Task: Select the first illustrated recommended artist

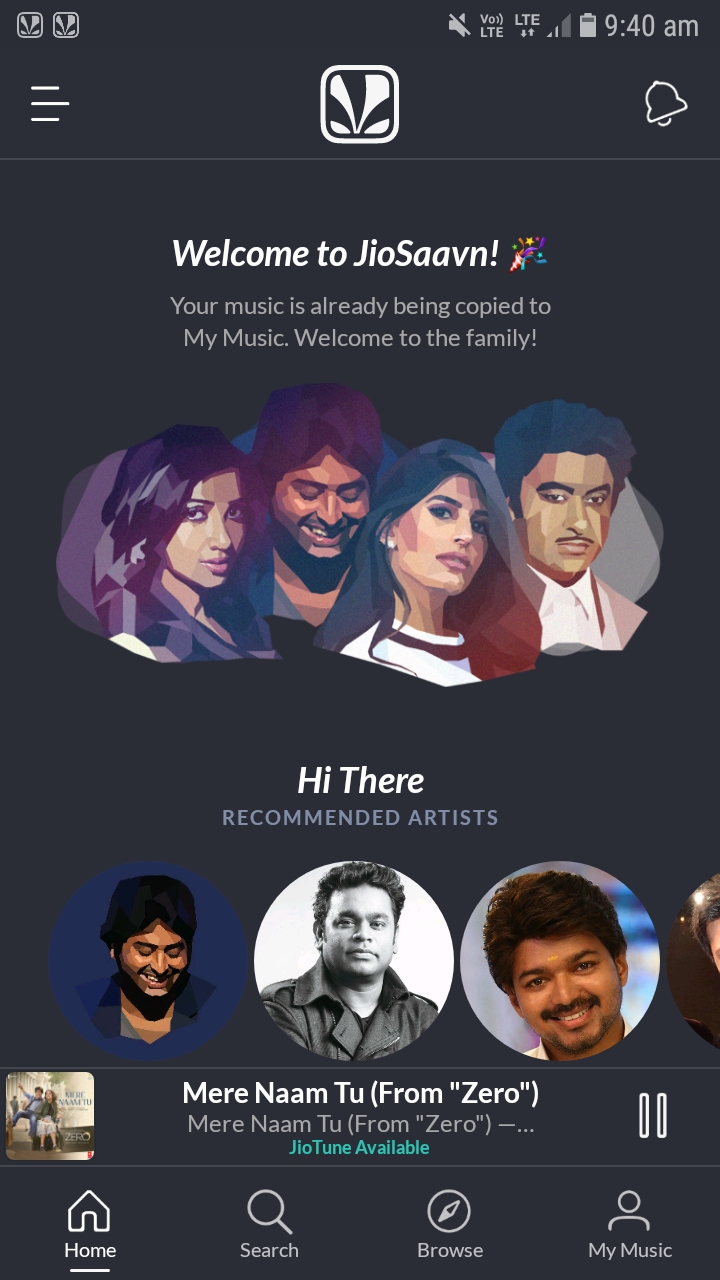Action: pyautogui.click(x=148, y=961)
